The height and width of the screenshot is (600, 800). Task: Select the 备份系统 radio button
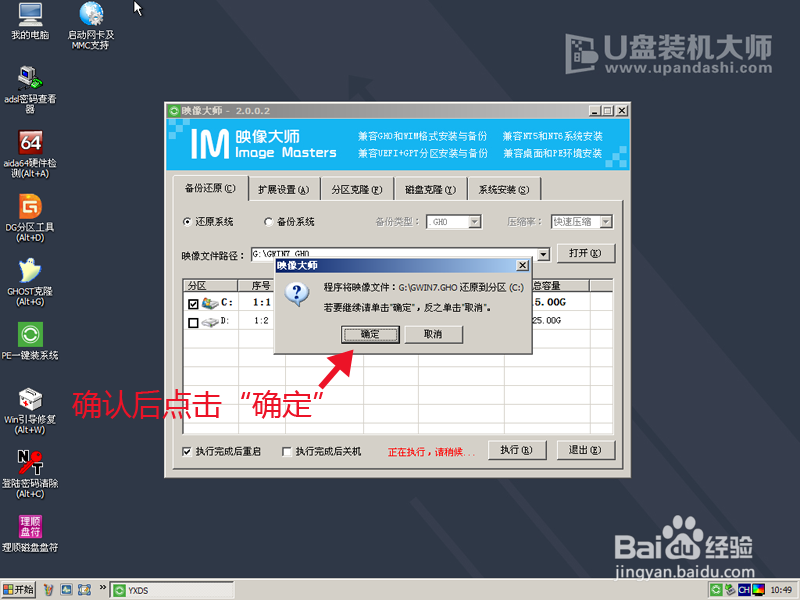pyautogui.click(x=268, y=222)
